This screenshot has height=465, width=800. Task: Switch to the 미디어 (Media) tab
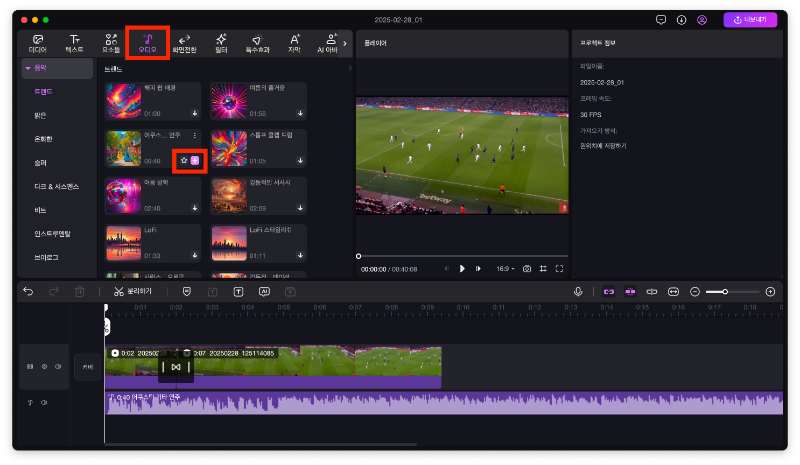(38, 43)
